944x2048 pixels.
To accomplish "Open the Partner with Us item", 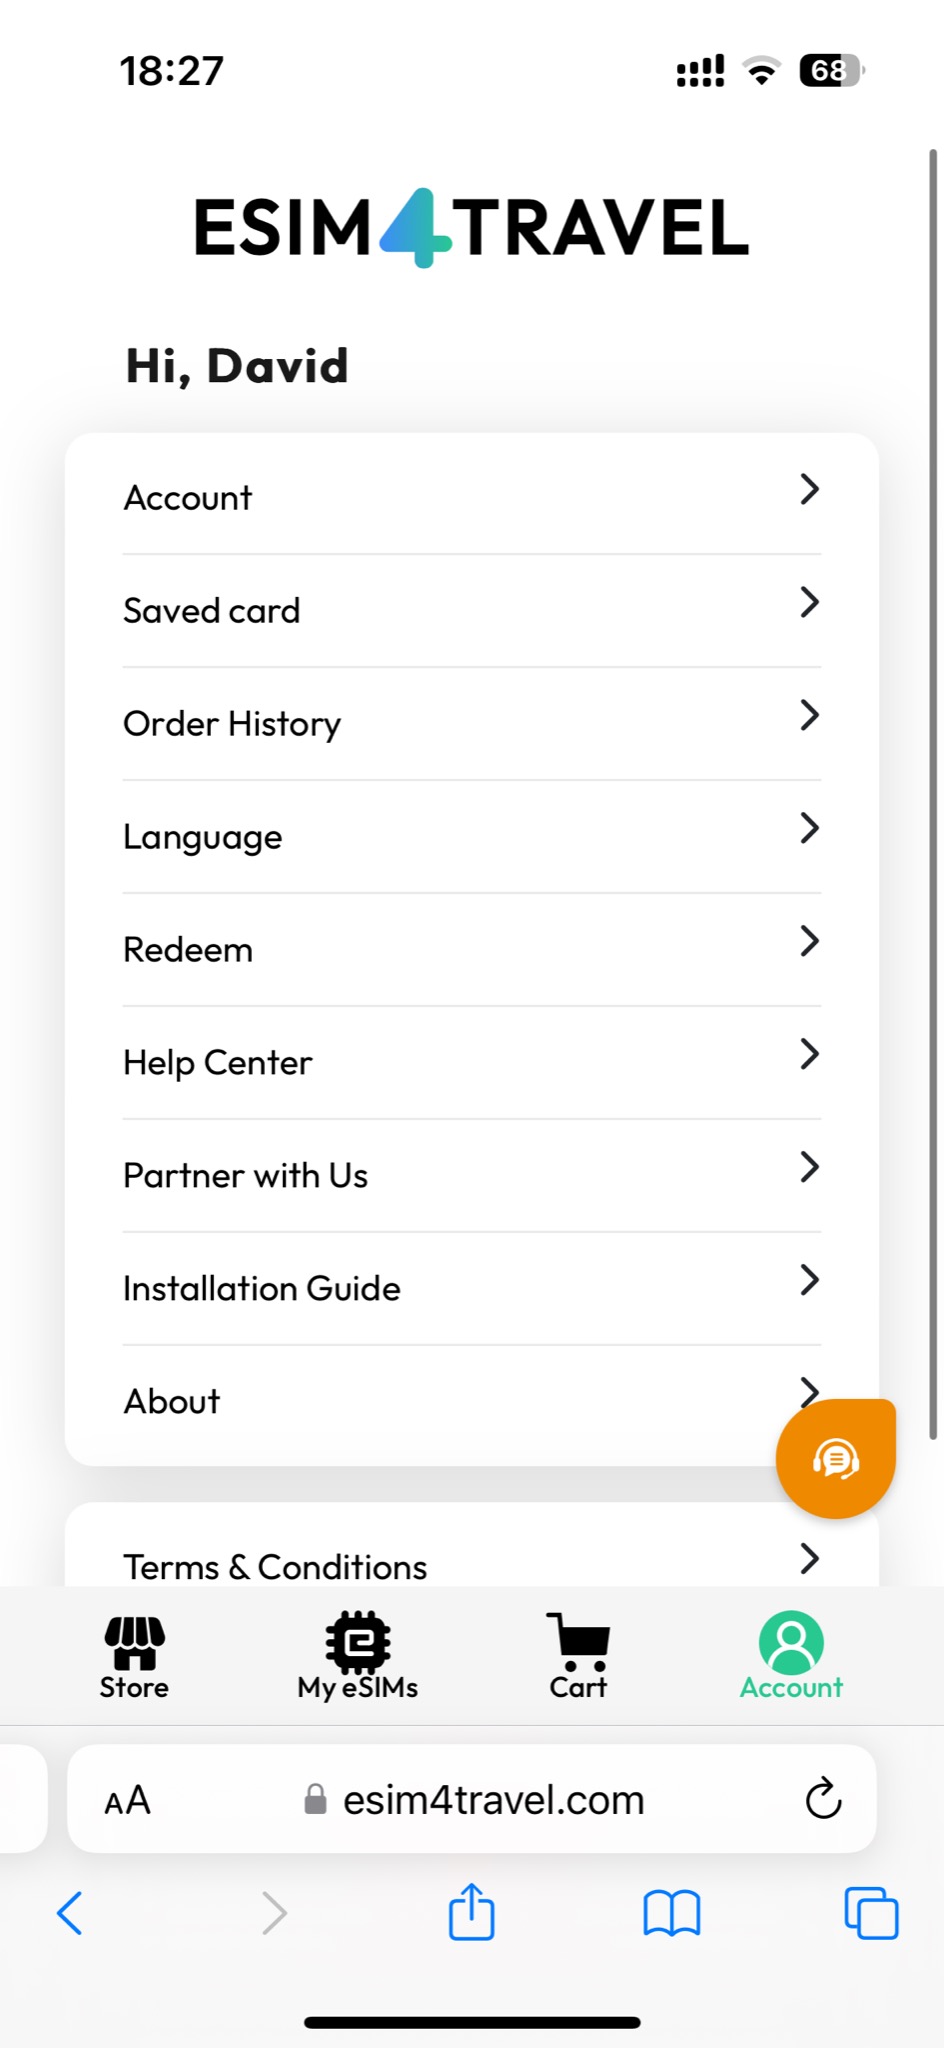I will coord(246,1175).
